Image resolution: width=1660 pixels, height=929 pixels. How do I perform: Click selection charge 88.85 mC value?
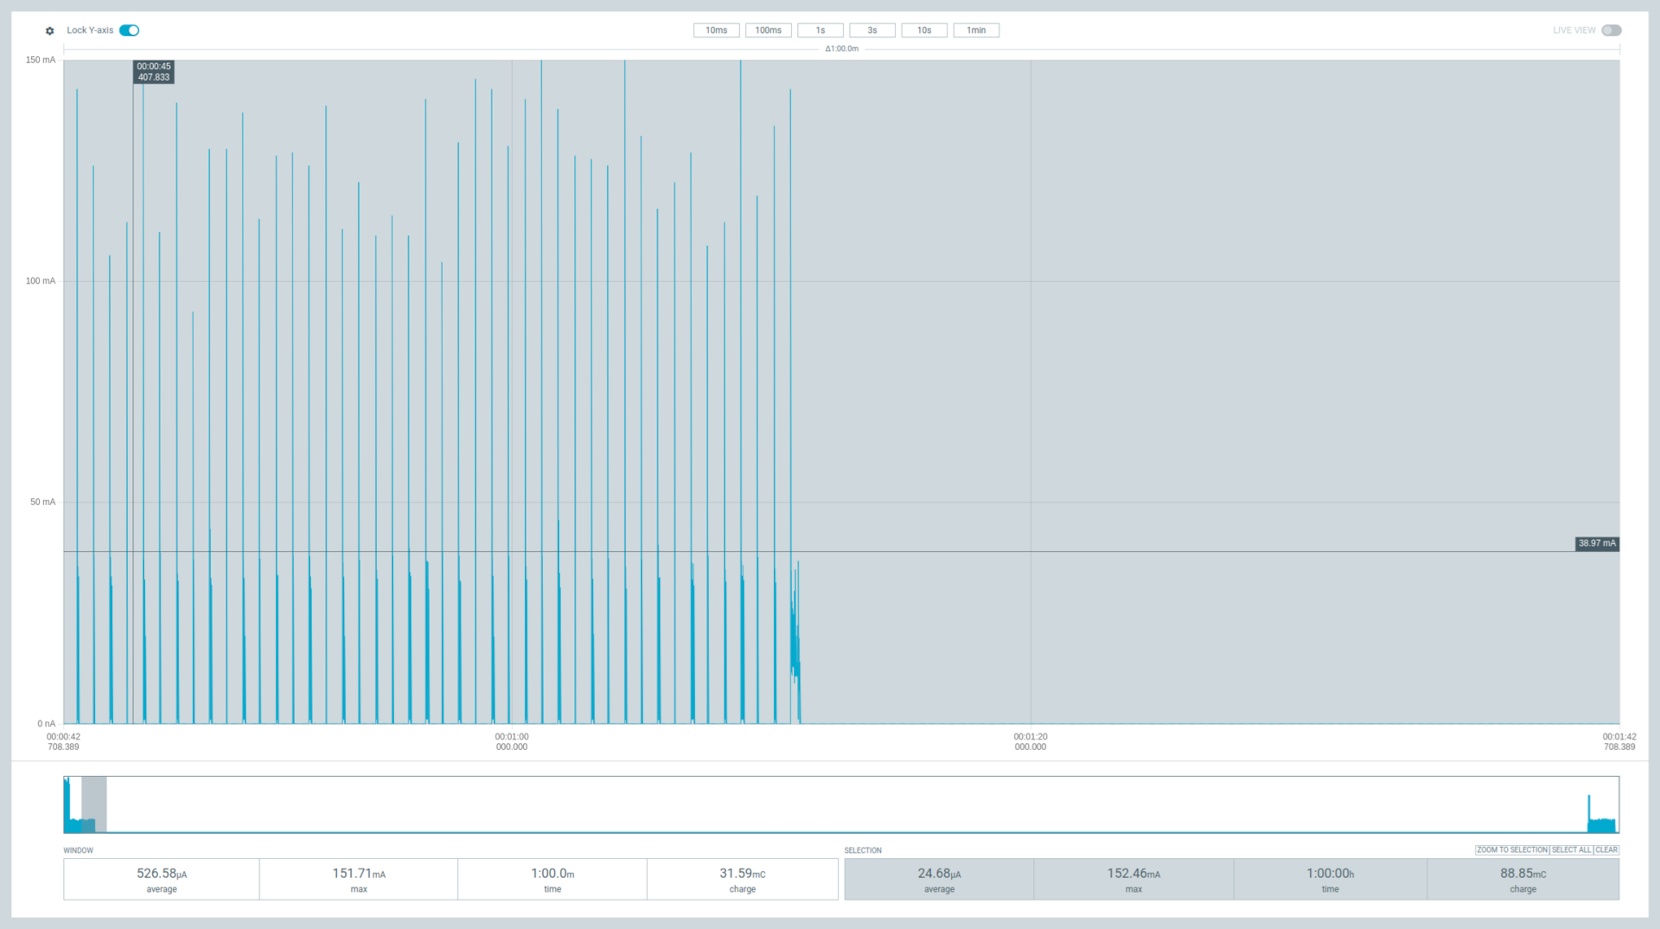(x=1523, y=874)
